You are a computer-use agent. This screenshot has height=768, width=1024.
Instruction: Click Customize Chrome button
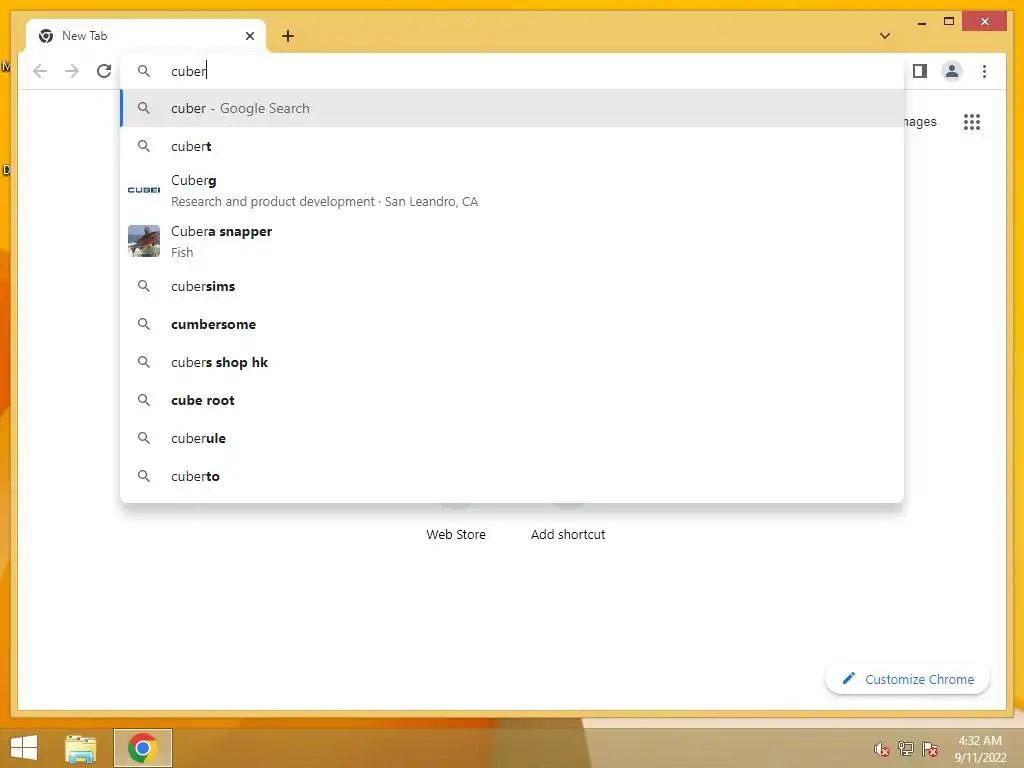coord(907,679)
